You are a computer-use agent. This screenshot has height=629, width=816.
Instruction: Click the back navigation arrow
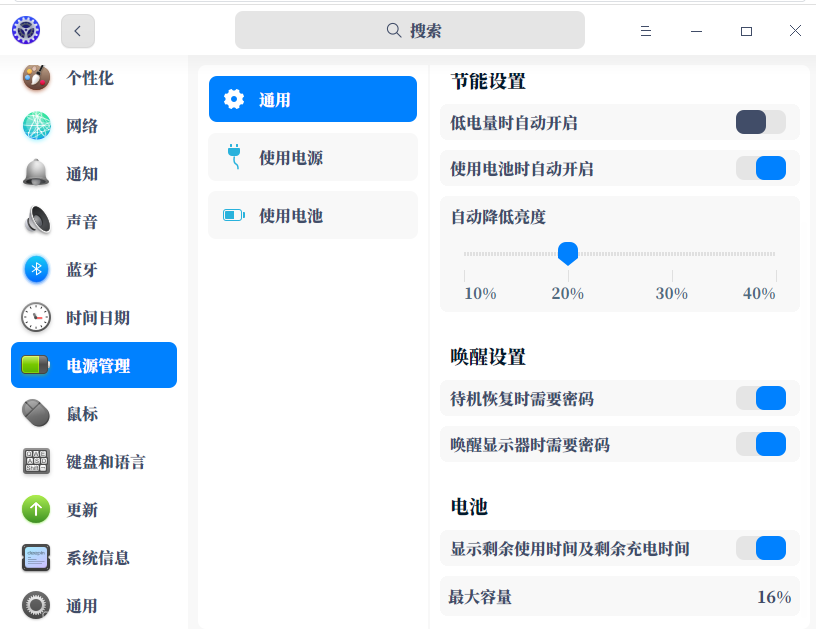77,31
